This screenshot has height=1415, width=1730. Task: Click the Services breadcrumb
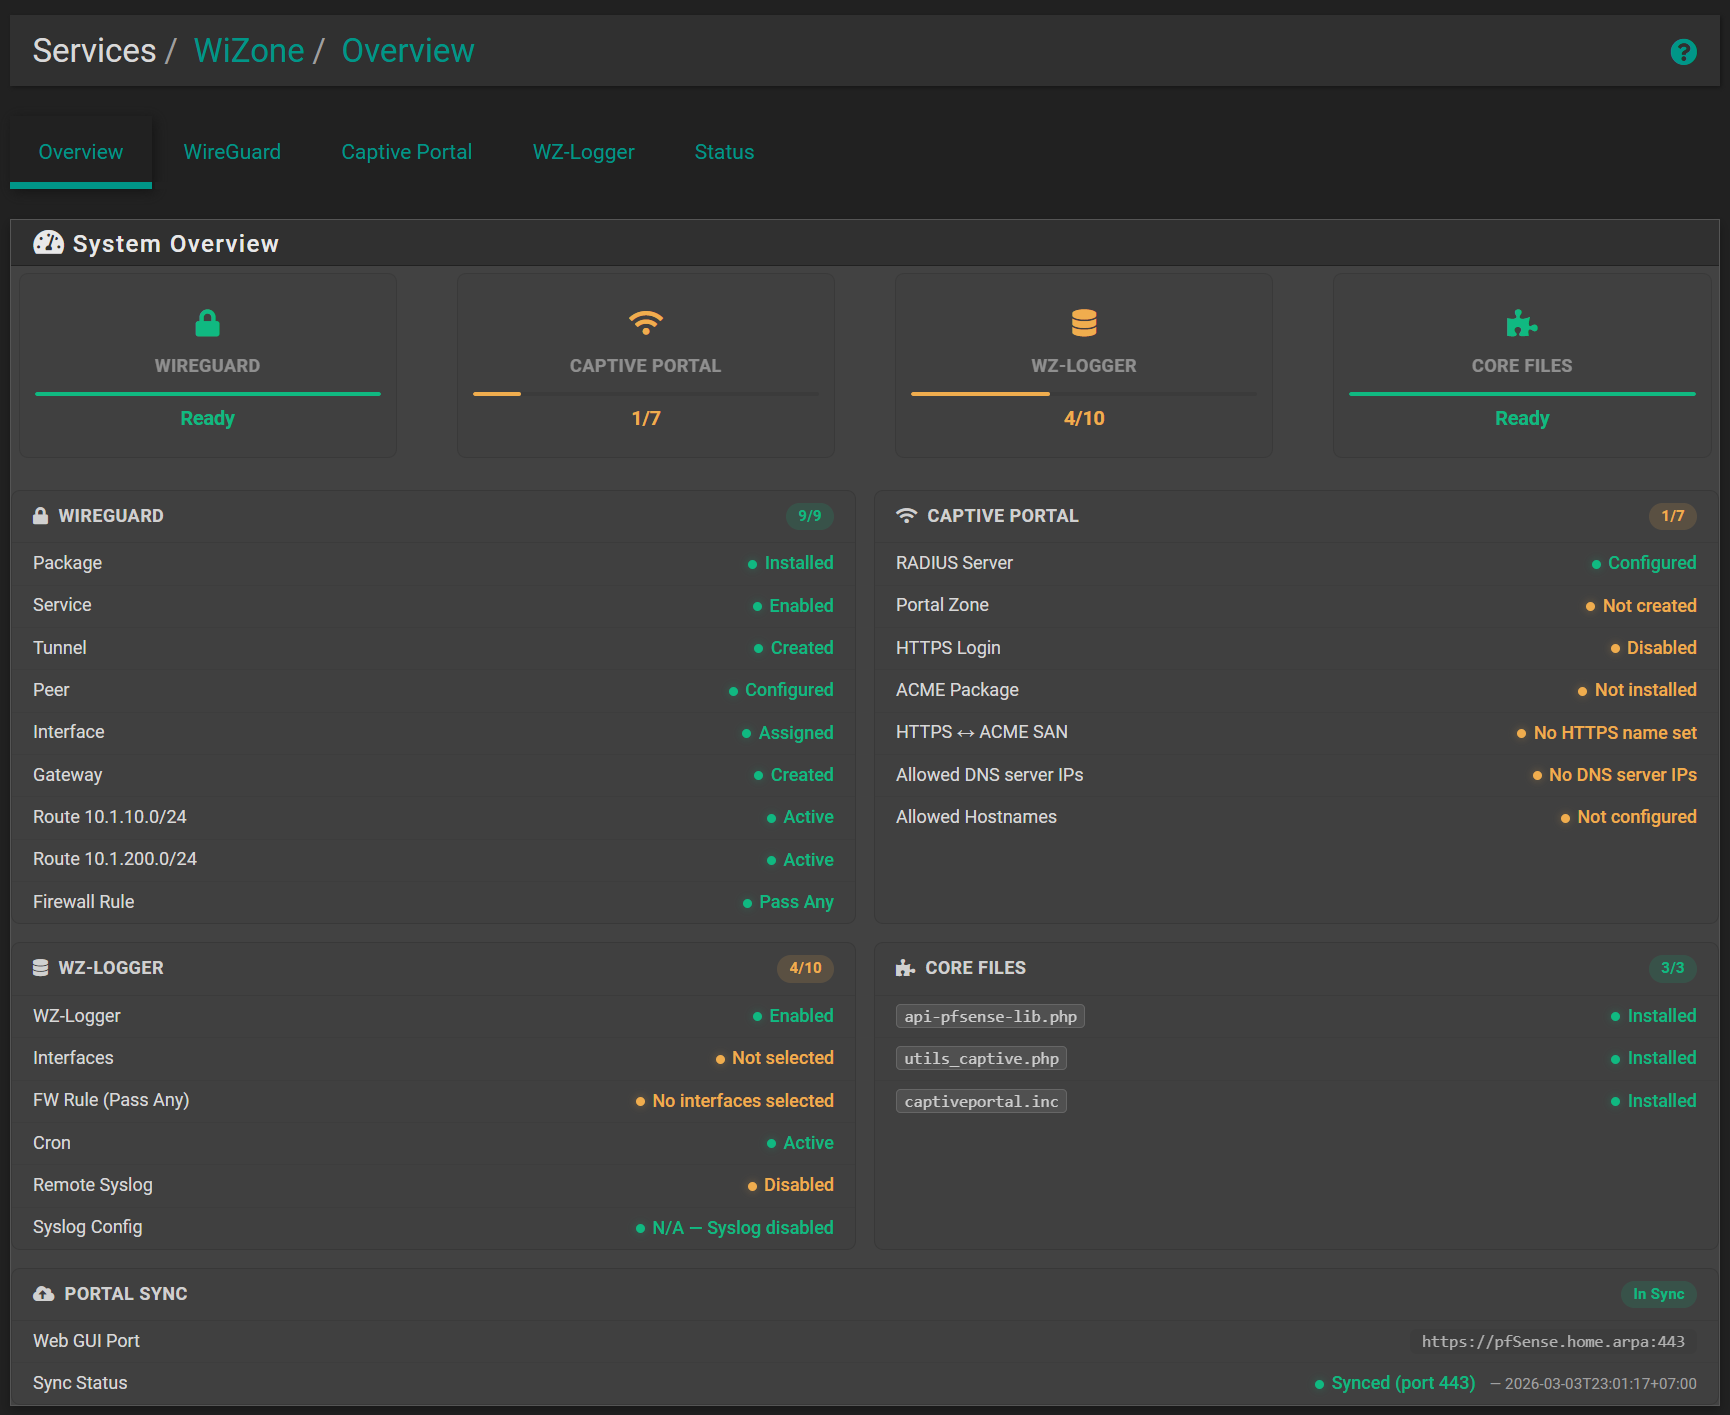[x=94, y=50]
